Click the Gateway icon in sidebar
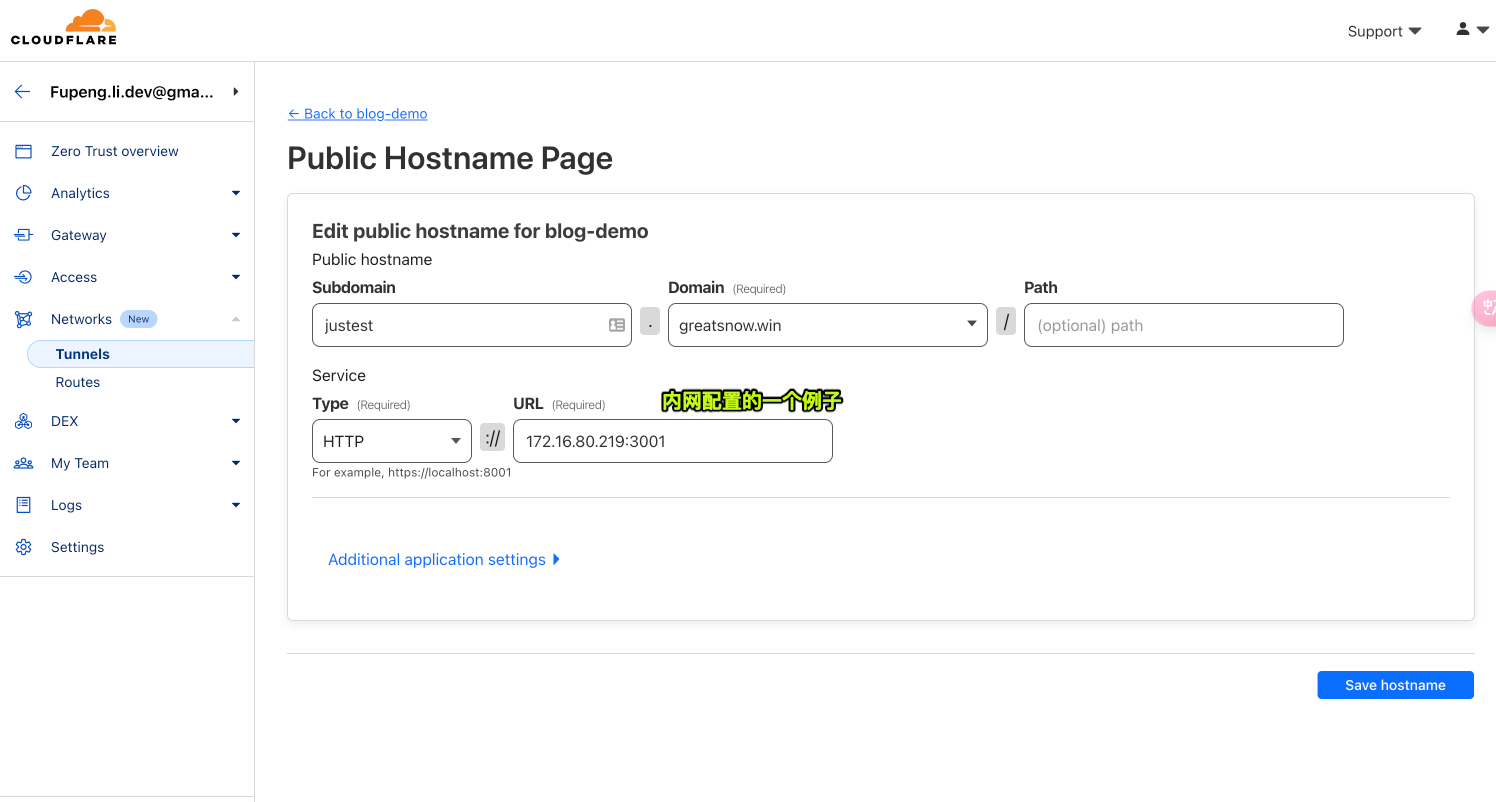This screenshot has width=1496, height=802. (24, 235)
